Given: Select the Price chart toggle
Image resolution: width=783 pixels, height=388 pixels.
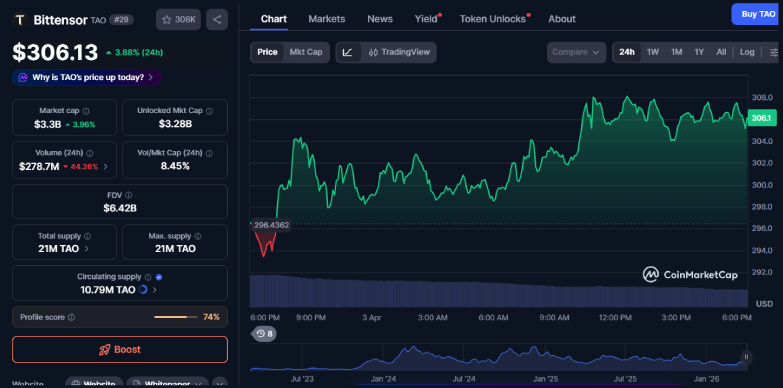Looking at the screenshot, I should point(267,52).
